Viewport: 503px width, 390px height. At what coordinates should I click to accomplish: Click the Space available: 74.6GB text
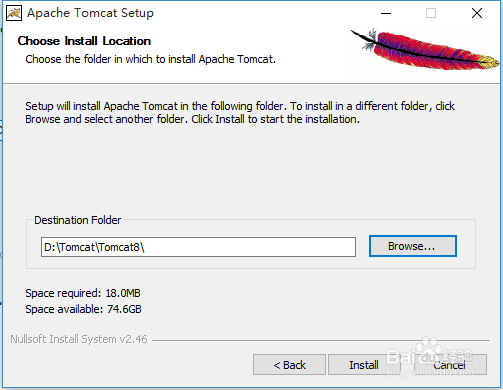(x=83, y=309)
